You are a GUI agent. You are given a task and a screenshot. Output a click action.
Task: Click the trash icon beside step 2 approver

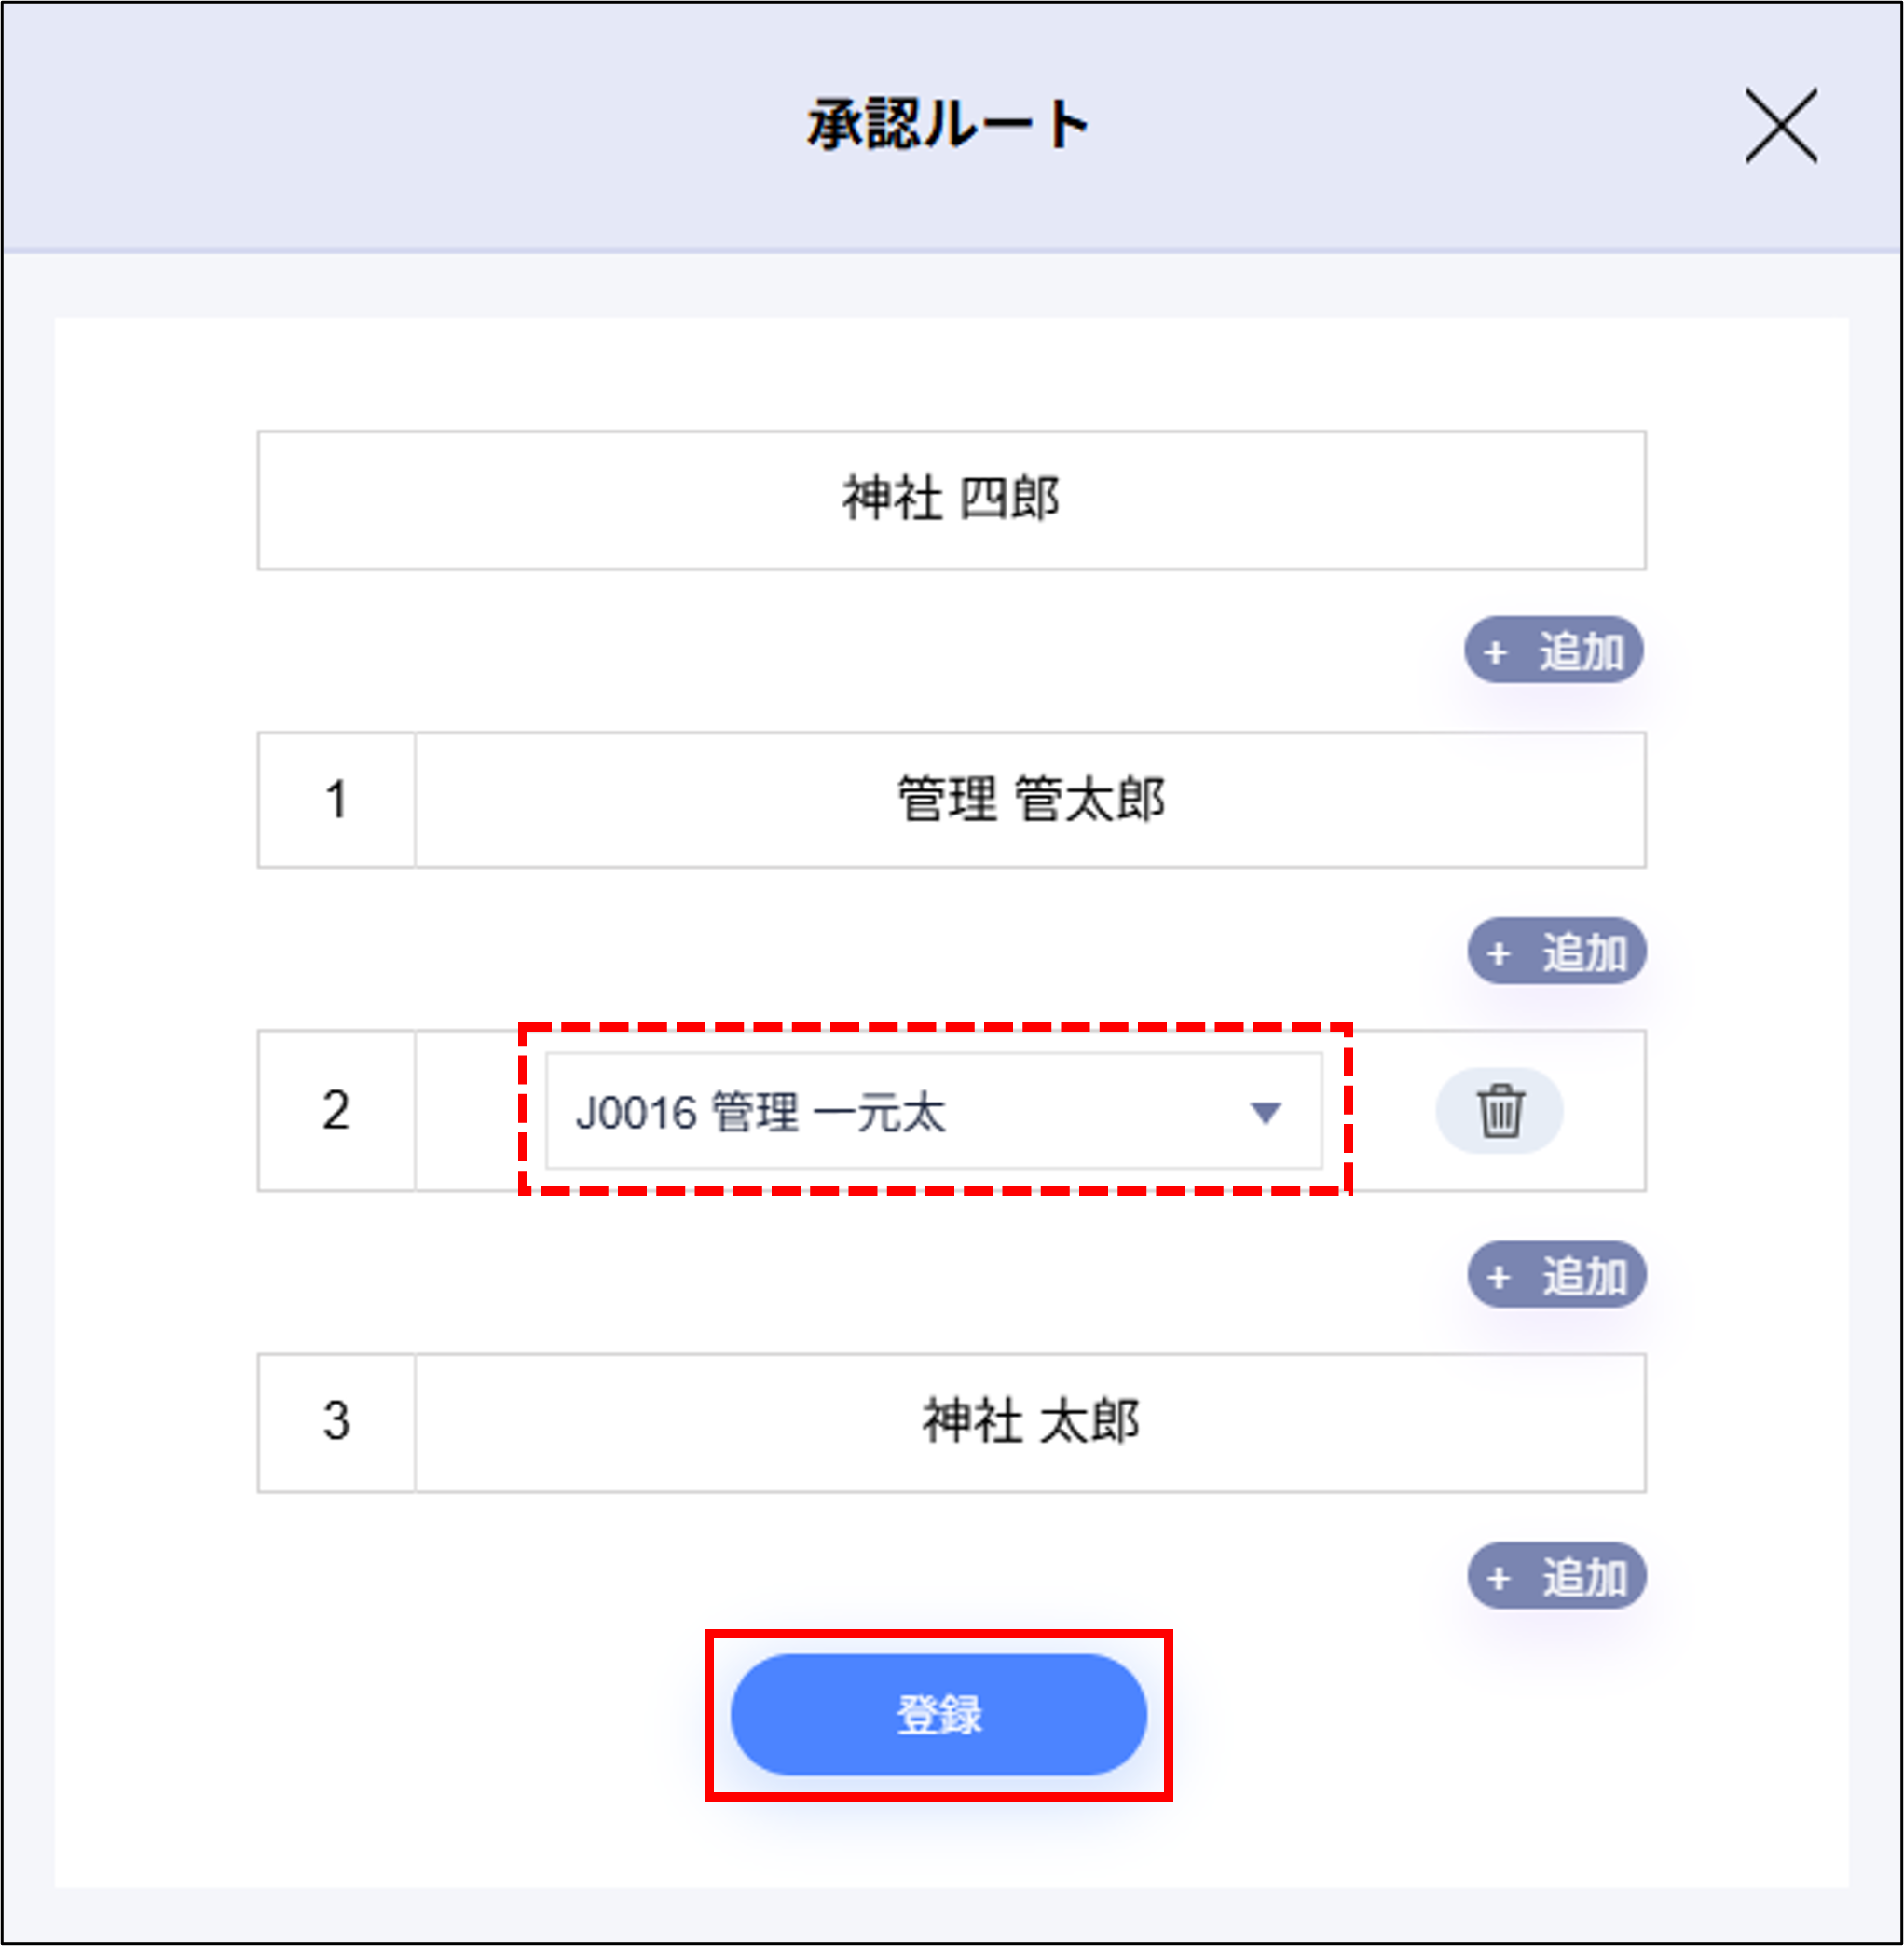[1499, 1112]
